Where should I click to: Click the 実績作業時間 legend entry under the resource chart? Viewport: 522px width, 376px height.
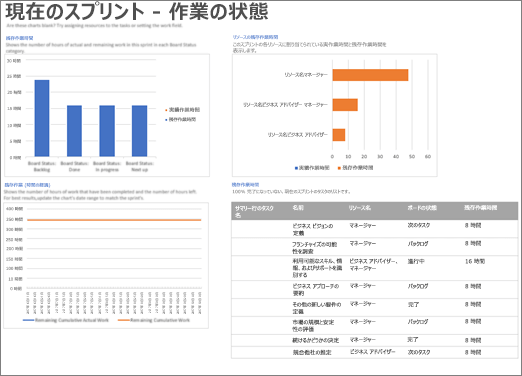coord(312,168)
